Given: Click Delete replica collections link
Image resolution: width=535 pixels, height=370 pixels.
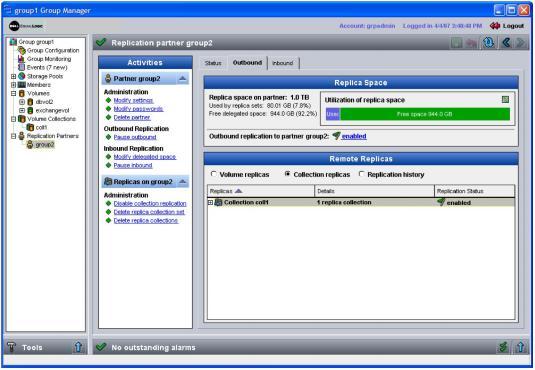Looking at the screenshot, I should click(x=146, y=221).
